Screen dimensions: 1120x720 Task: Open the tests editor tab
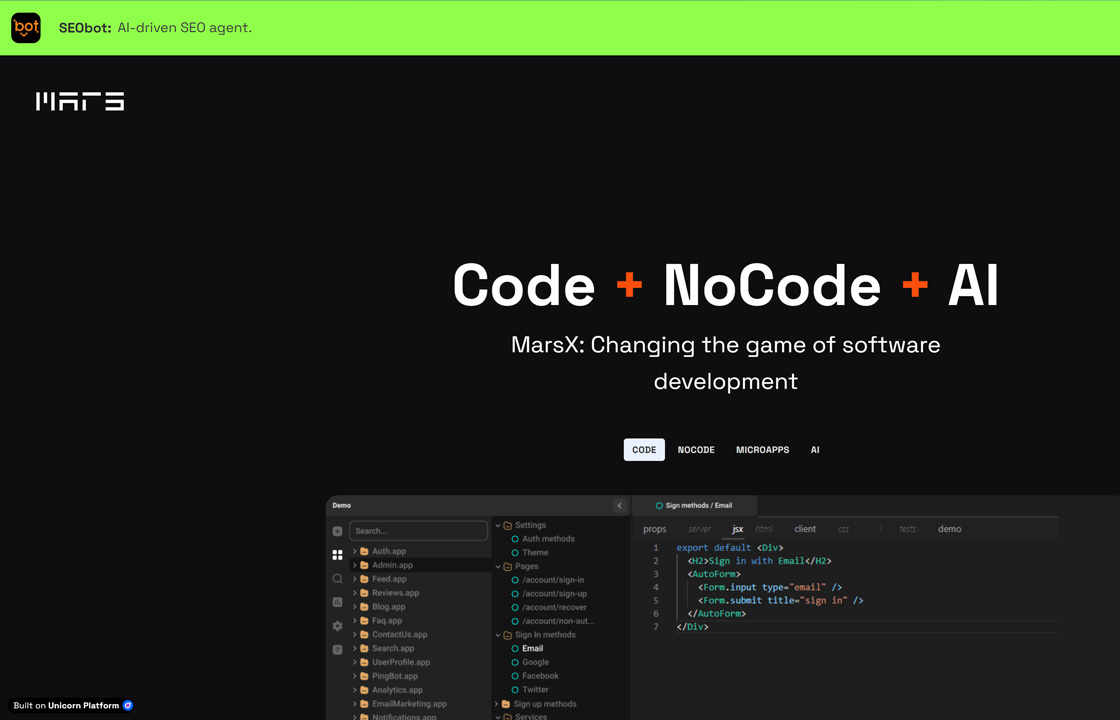click(x=908, y=529)
